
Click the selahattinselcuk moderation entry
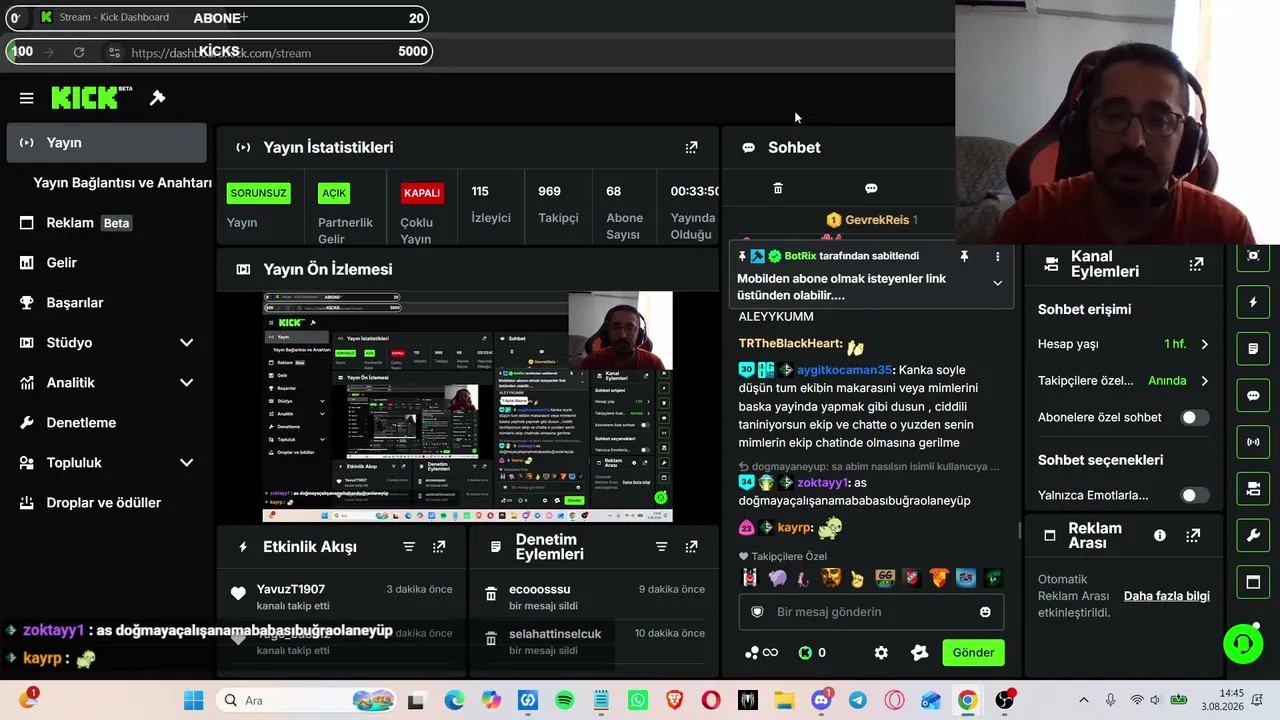(x=593, y=641)
